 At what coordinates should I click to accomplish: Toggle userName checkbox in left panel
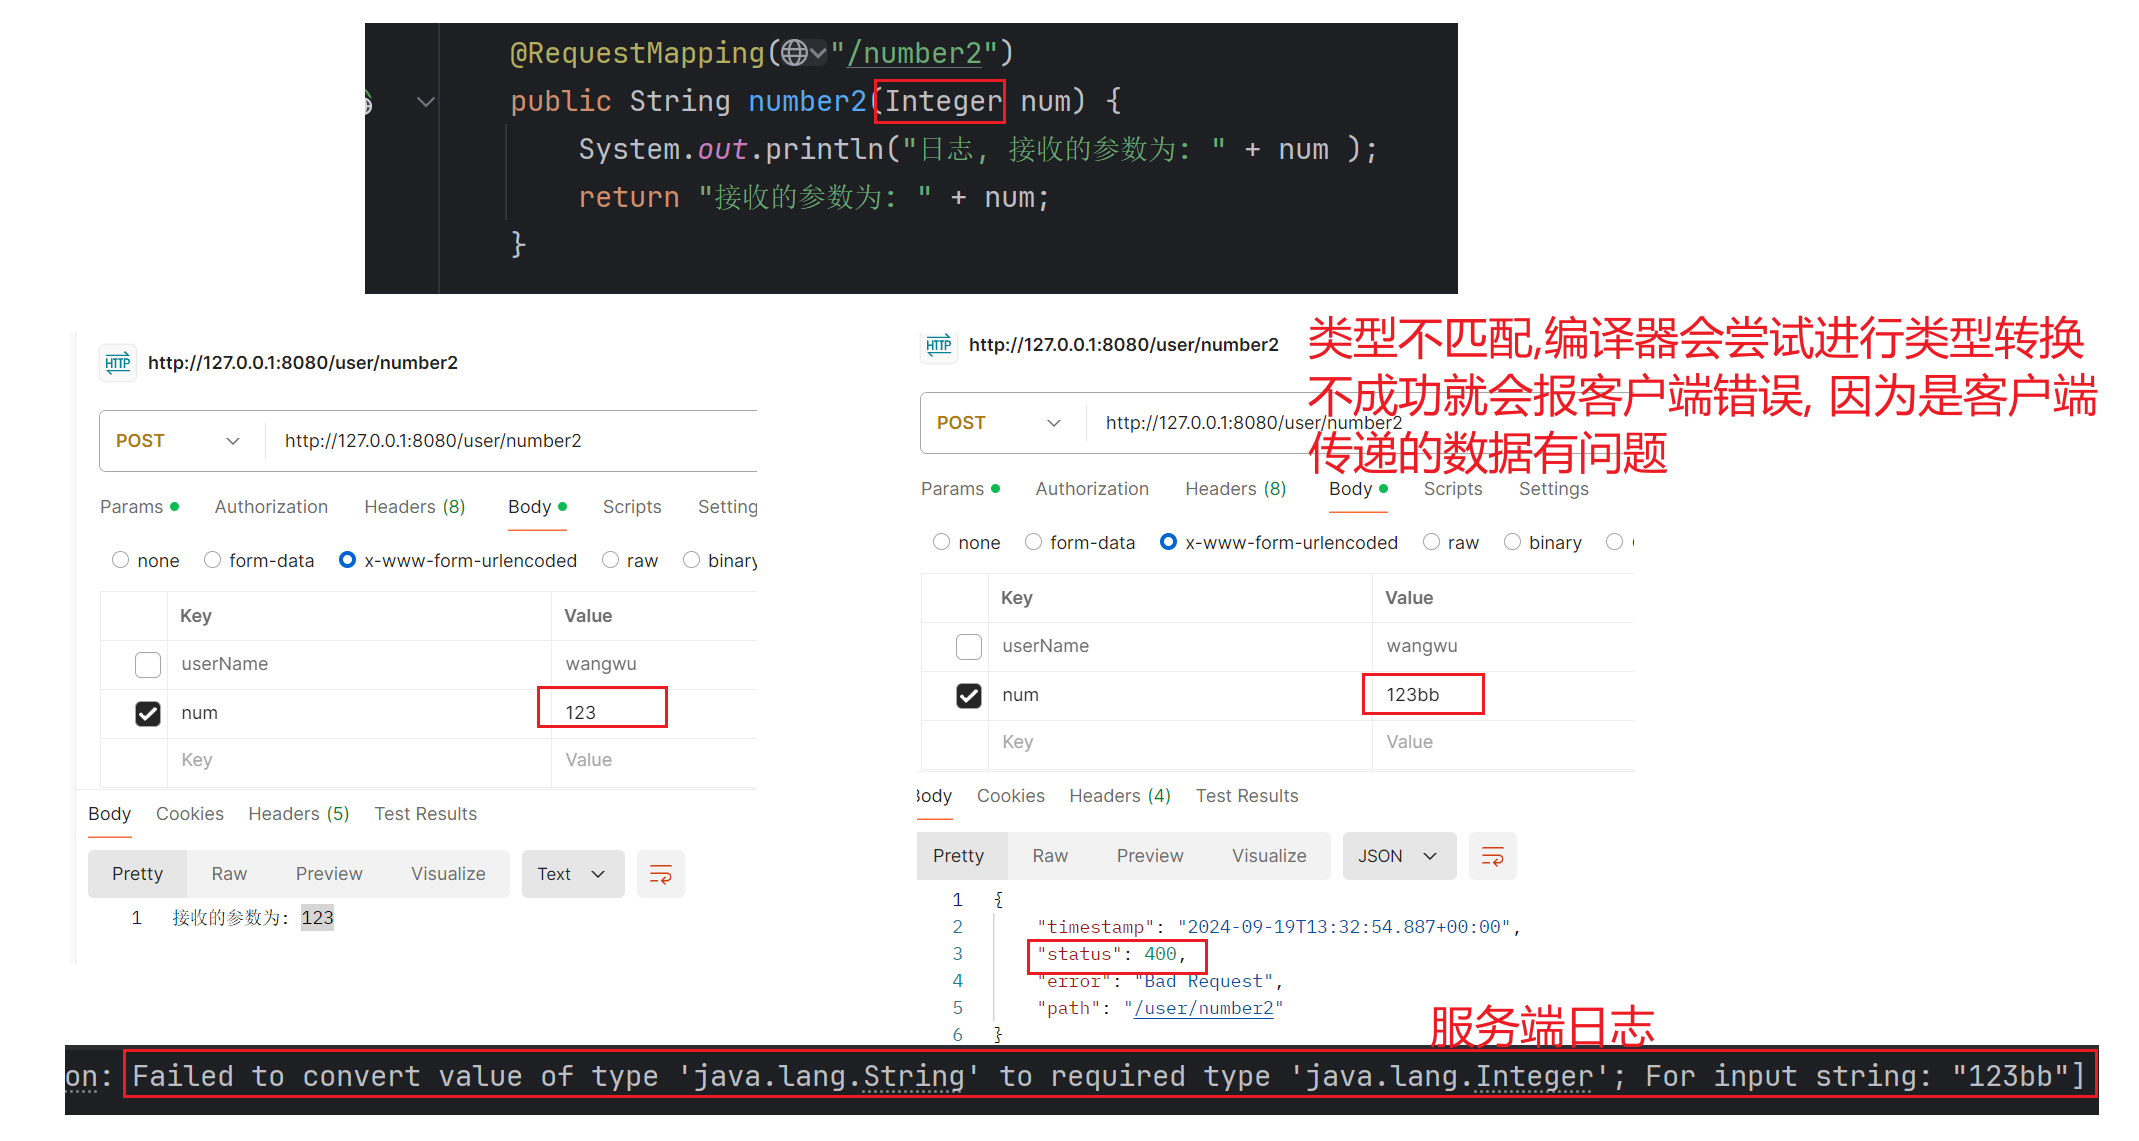148,665
